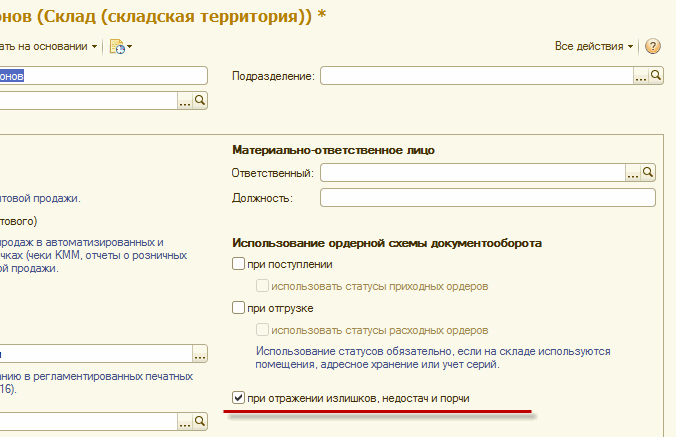Viewport: 676px width, 437px height.
Task: Enable 'при отгрузке' checkbox
Action: coord(238,308)
